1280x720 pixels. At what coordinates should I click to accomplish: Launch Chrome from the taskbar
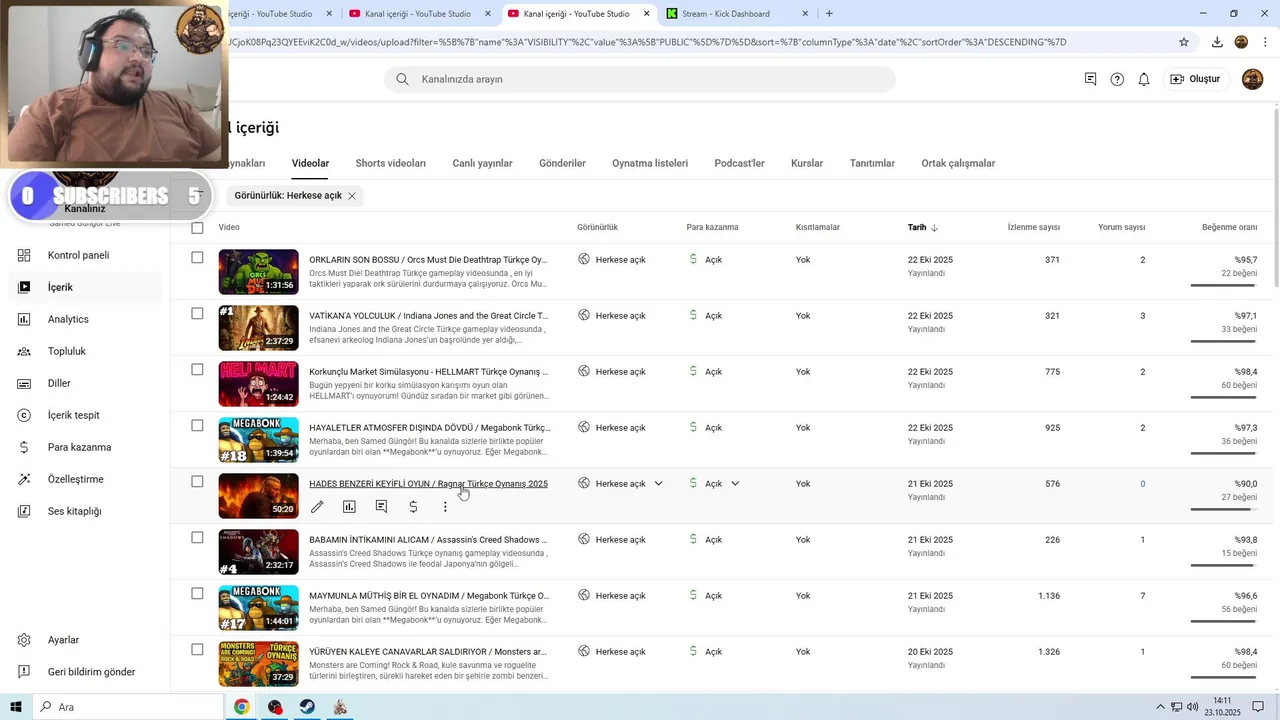tap(242, 707)
